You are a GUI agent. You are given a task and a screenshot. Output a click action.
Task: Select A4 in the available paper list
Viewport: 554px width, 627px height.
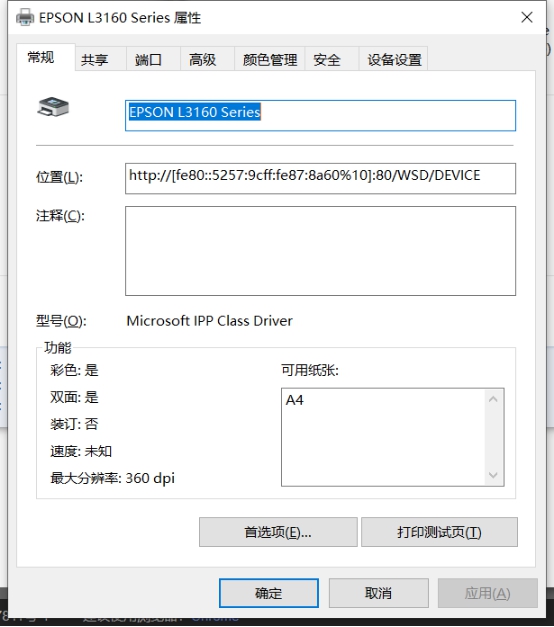[x=295, y=400]
